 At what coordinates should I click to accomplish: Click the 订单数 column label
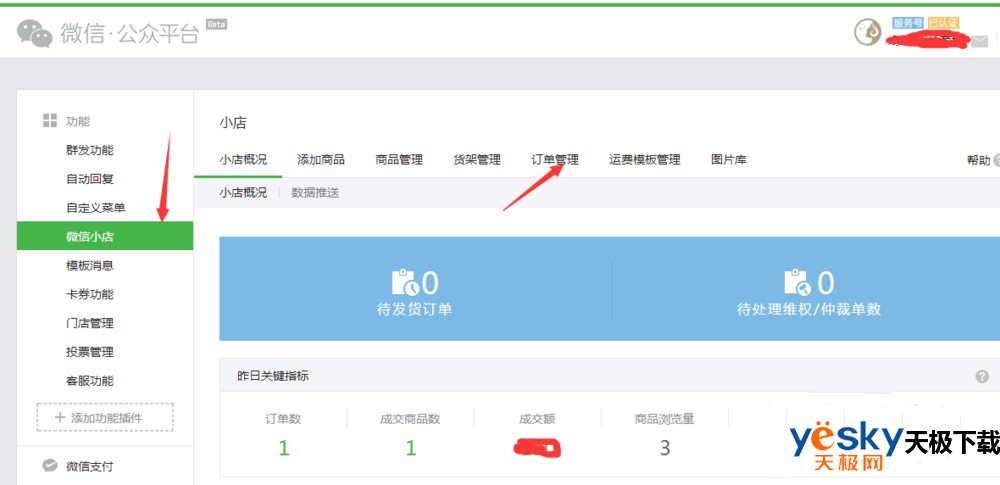[283, 419]
